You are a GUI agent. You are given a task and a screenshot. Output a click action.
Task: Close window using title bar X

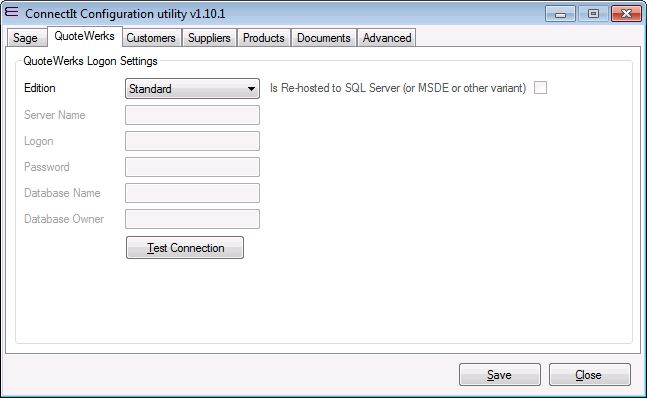point(626,14)
